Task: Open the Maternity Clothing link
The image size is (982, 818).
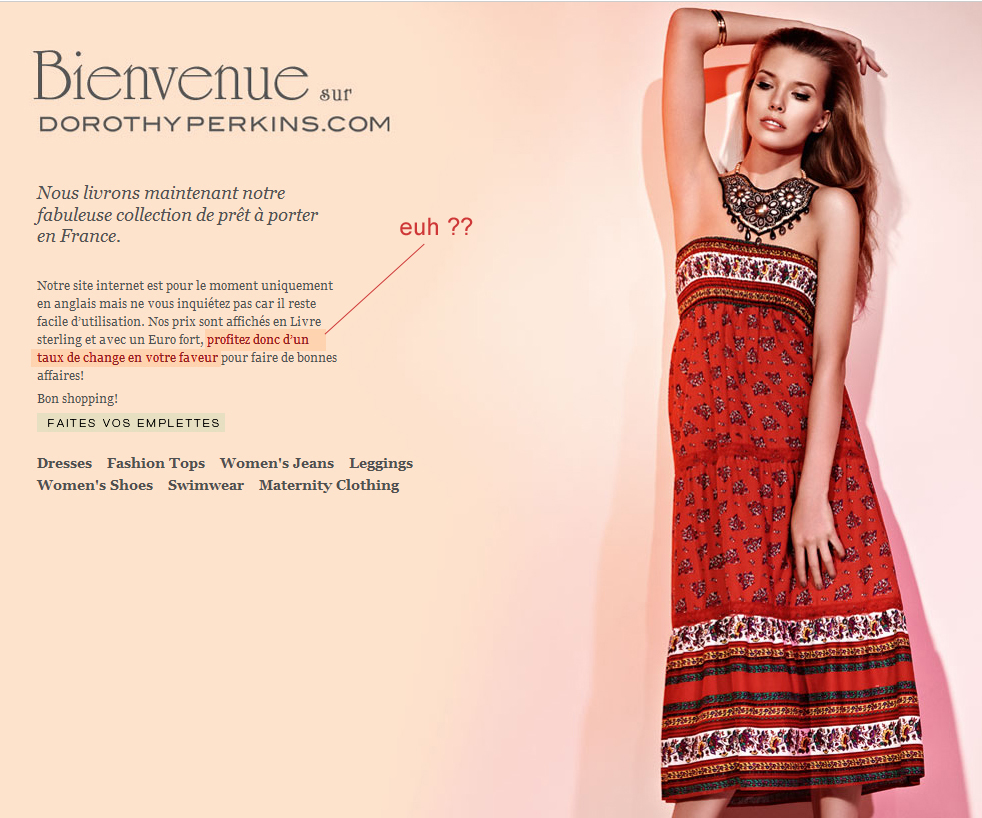Action: point(329,485)
